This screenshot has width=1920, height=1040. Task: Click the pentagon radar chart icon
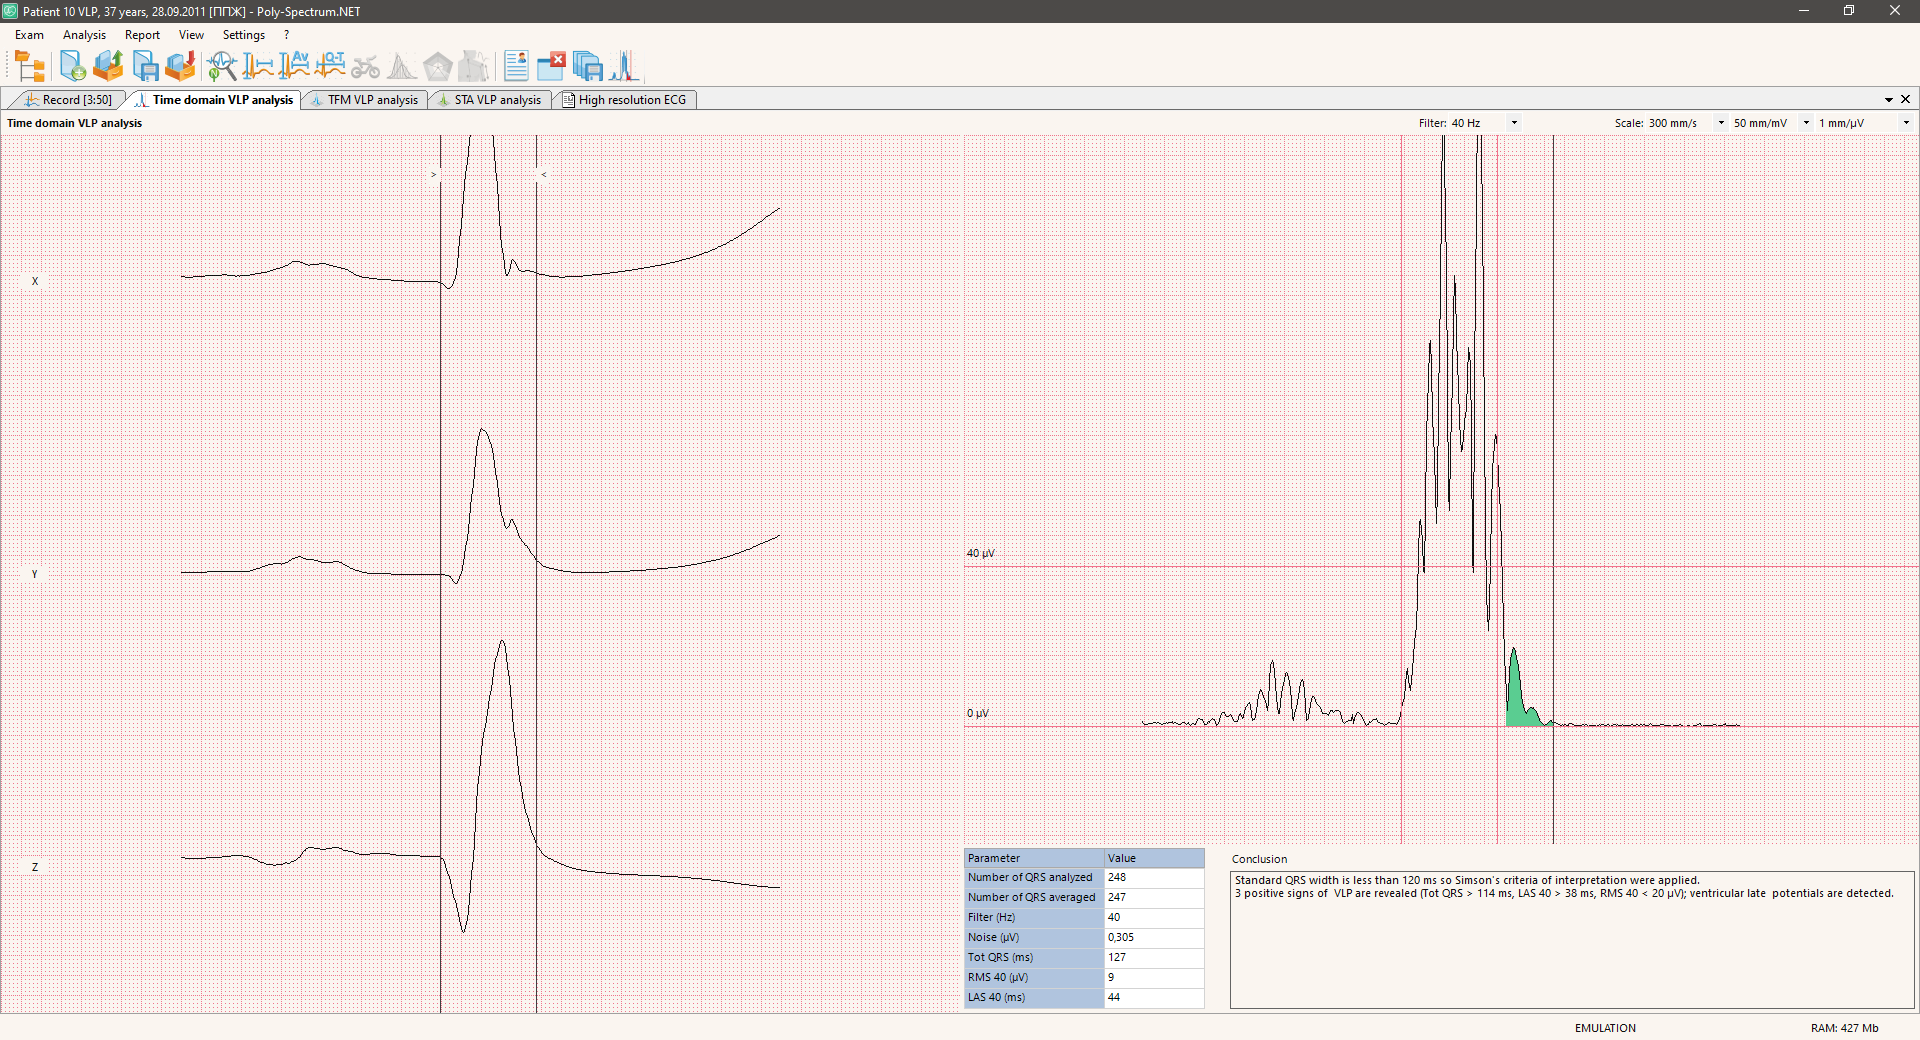pyautogui.click(x=437, y=67)
